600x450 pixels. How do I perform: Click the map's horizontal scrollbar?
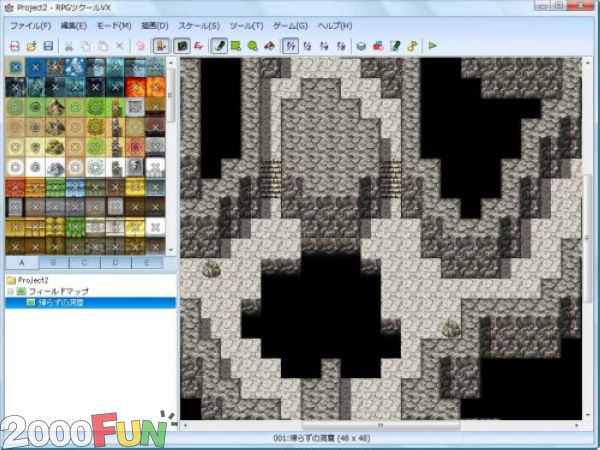tap(380, 425)
